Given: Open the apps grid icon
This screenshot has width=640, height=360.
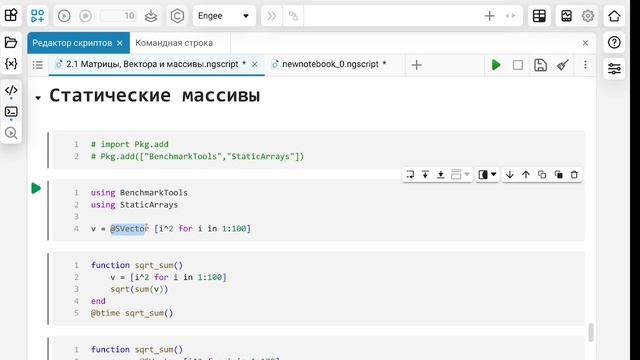Looking at the screenshot, I should pos(11,16).
